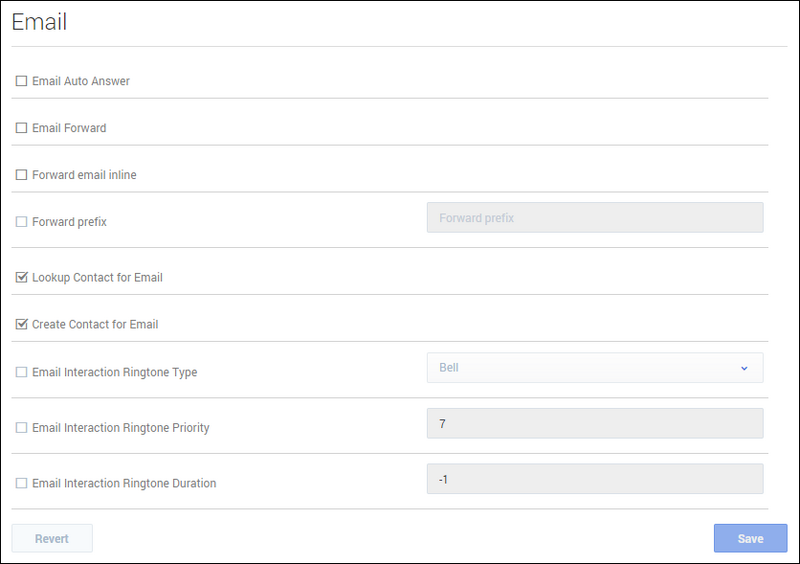Click the chevron arrow in the ringtone dropdown
The width and height of the screenshot is (800, 564).
click(744, 368)
